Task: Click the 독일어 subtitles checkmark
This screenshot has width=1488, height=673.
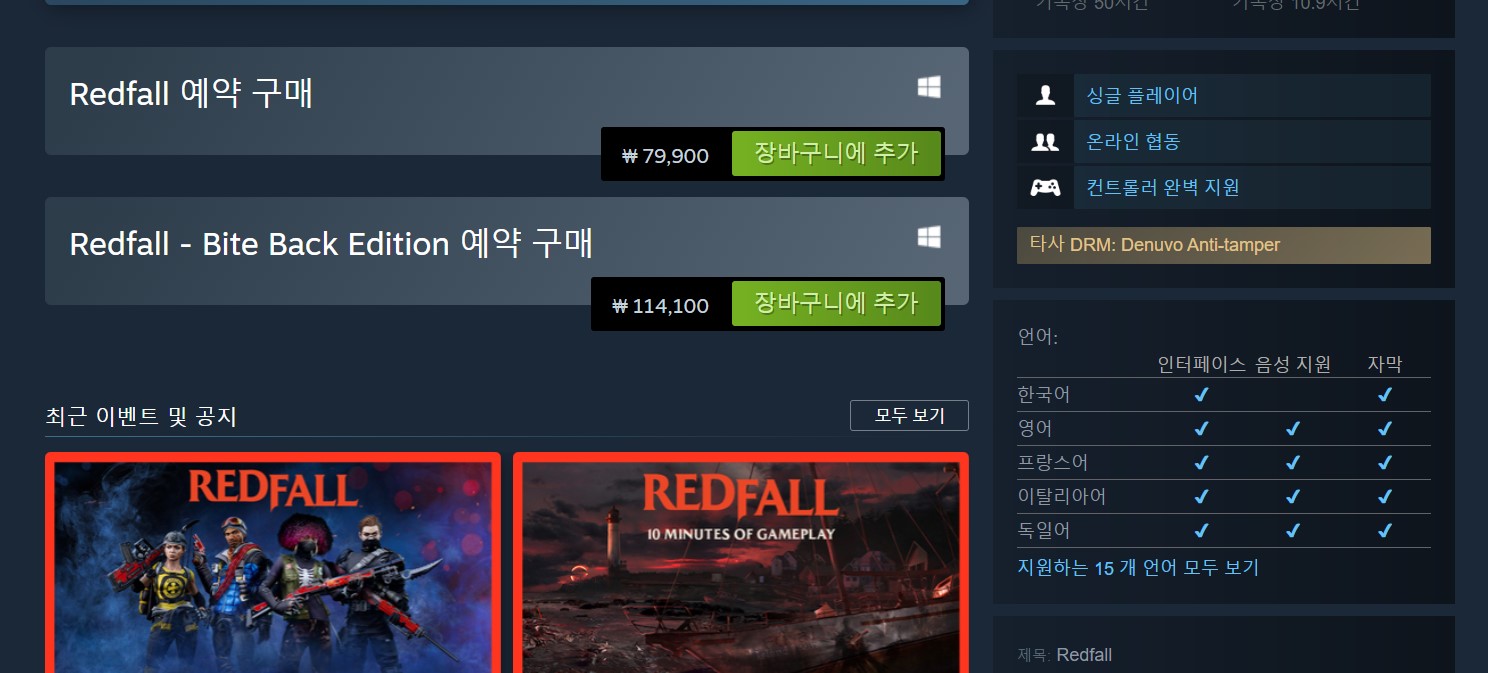Action: [x=1384, y=530]
